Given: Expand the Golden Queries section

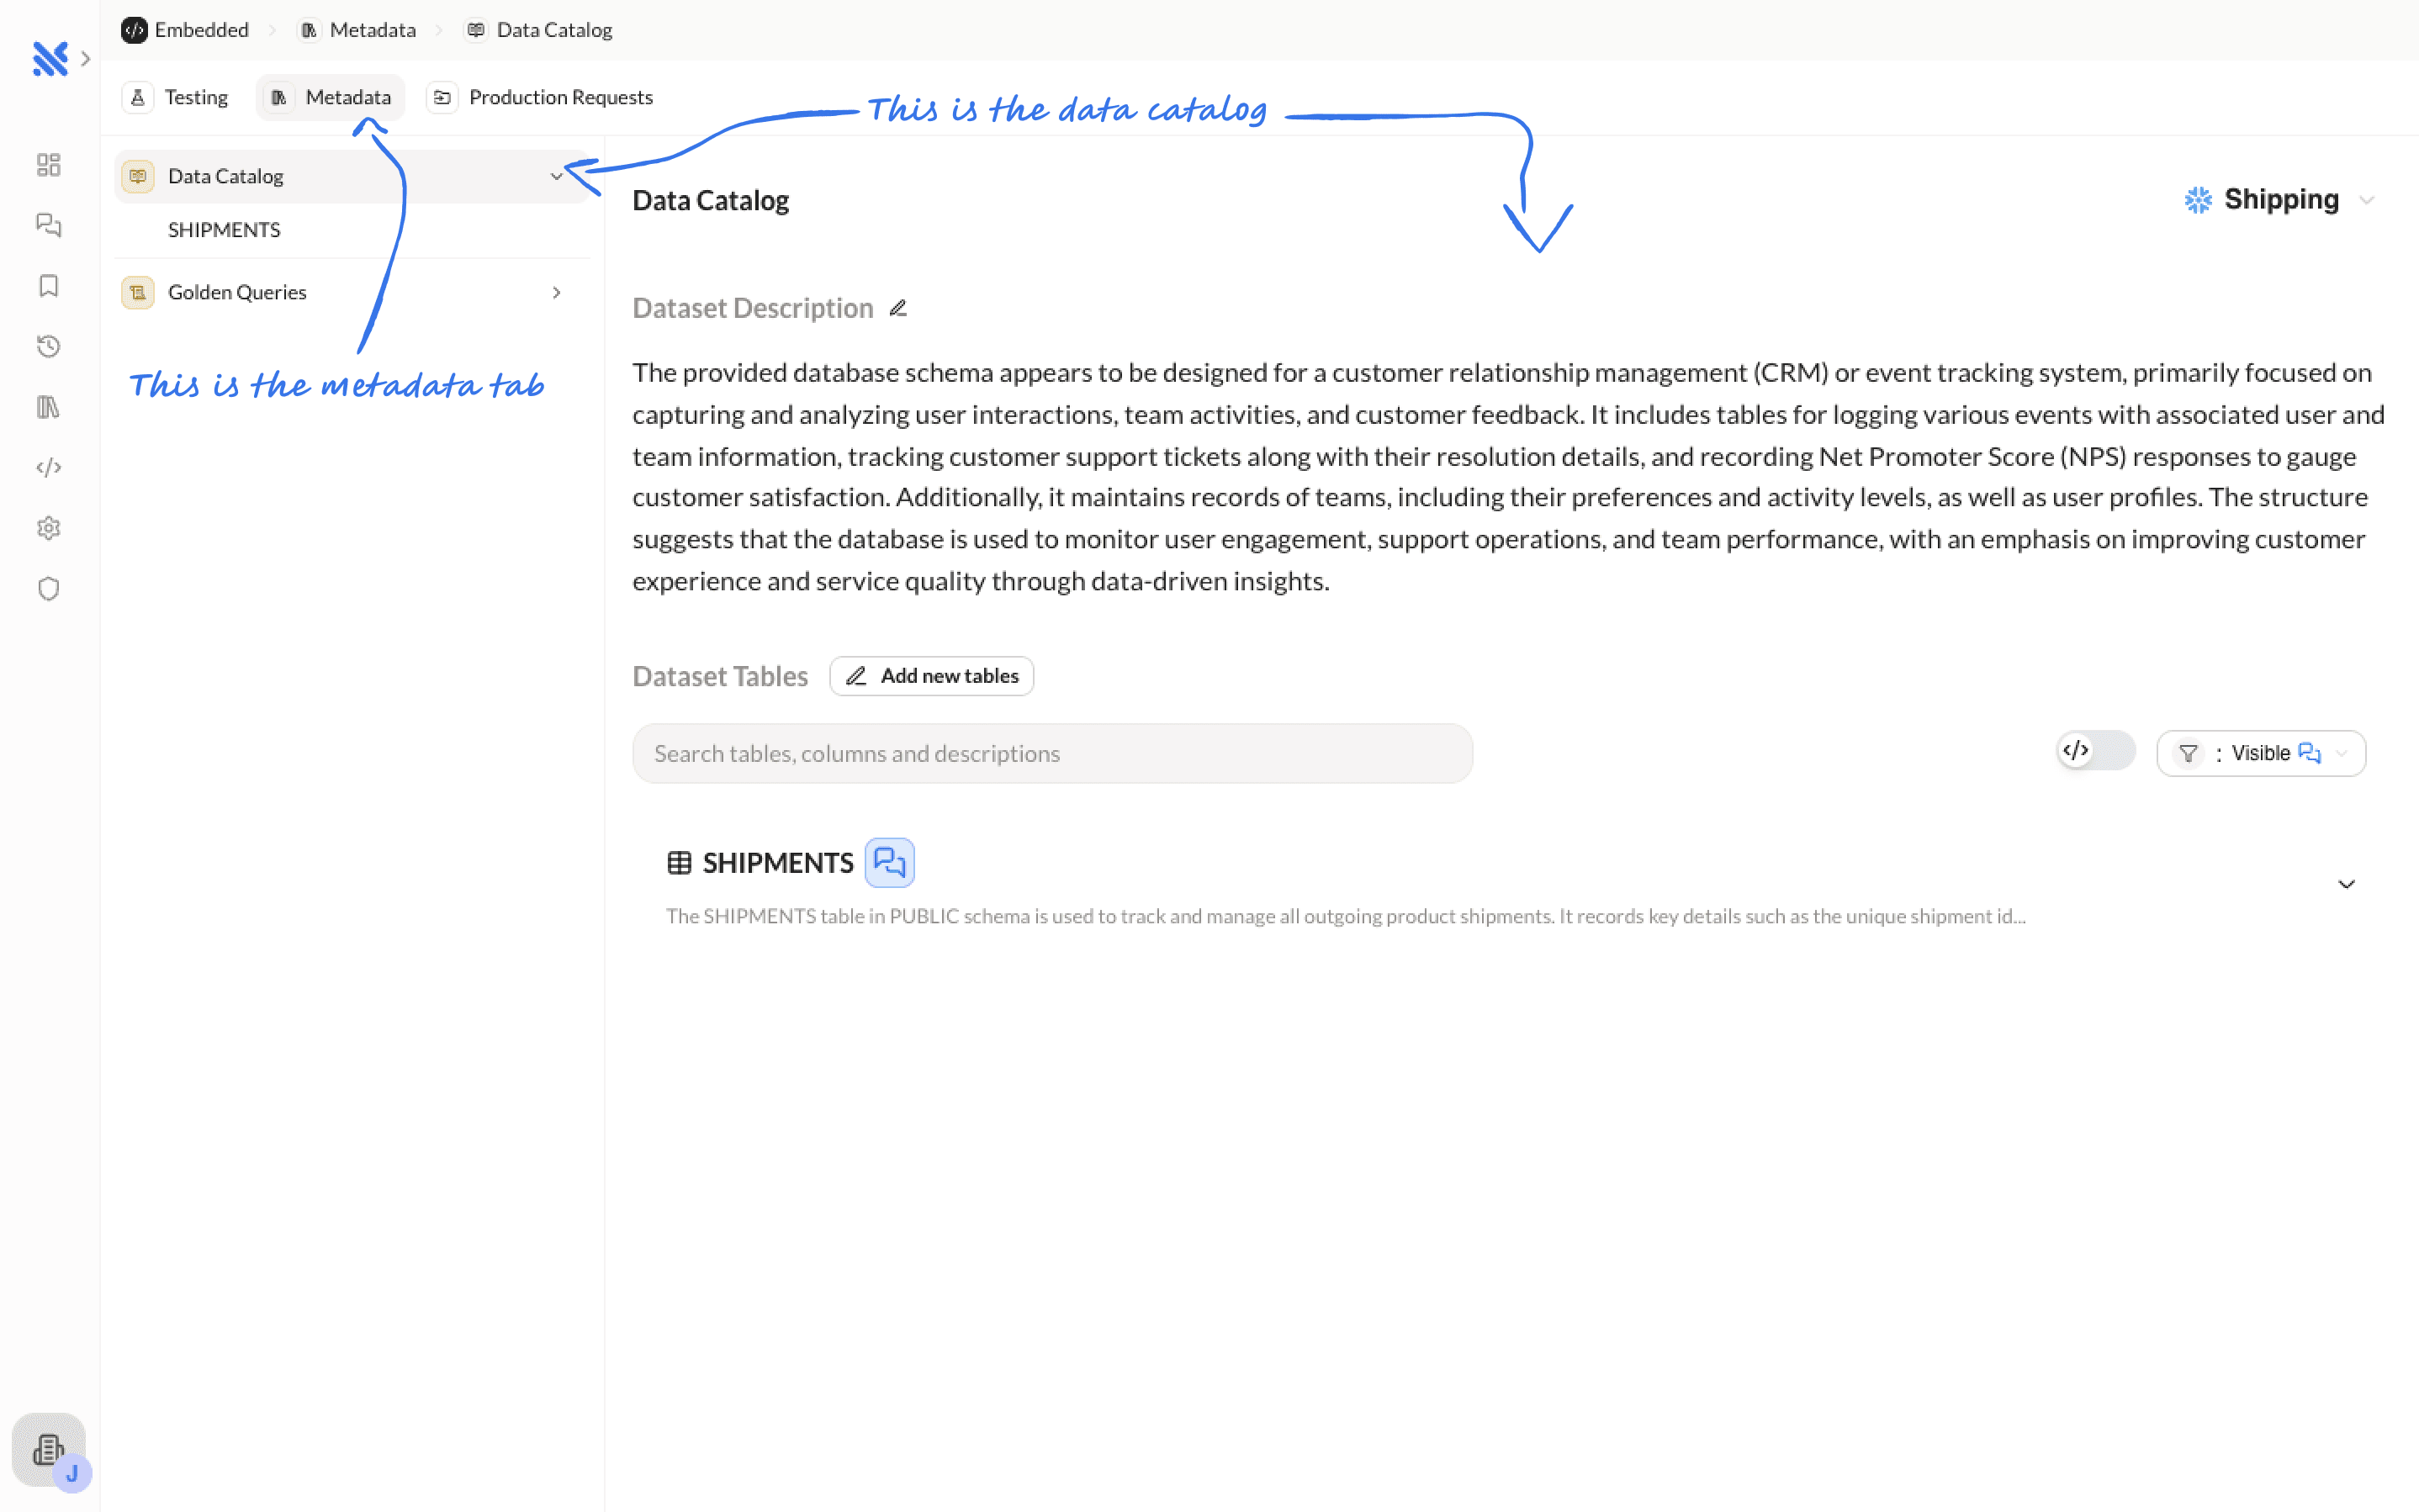Looking at the screenshot, I should pyautogui.click(x=556, y=292).
